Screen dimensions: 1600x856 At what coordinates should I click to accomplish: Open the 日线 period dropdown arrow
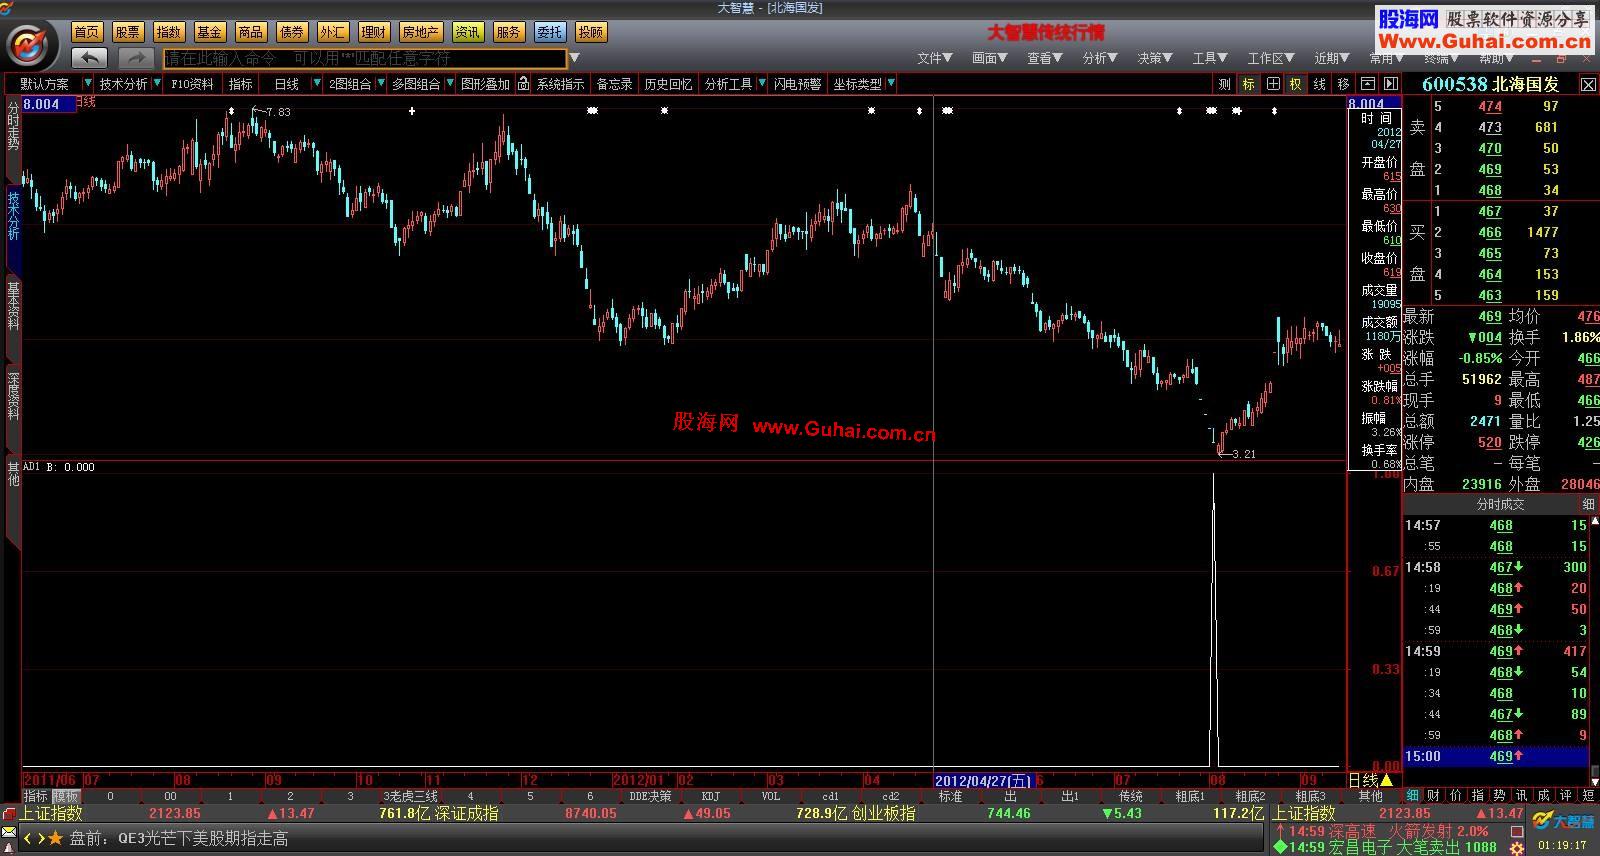[317, 84]
